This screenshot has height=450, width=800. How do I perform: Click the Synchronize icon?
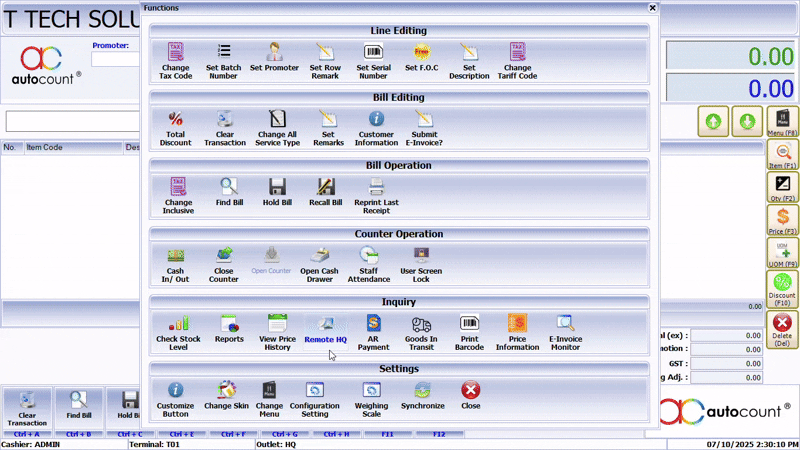[x=422, y=396]
